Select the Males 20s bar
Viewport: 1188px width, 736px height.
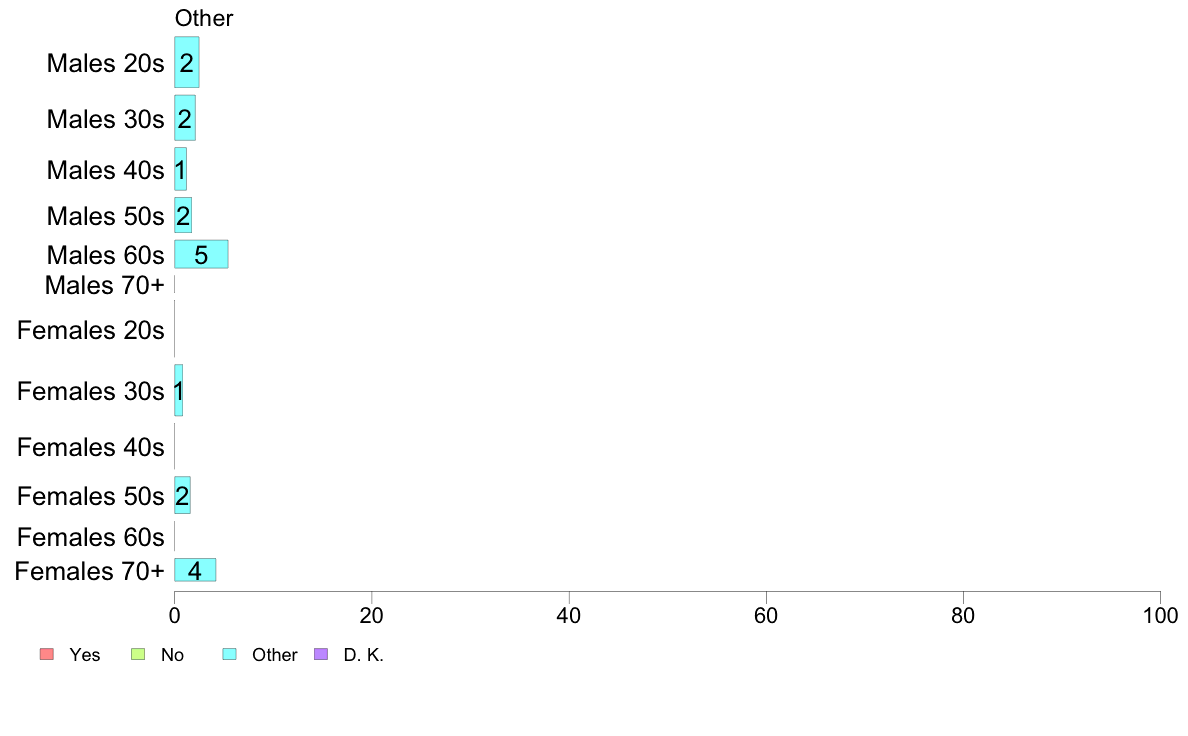(186, 62)
